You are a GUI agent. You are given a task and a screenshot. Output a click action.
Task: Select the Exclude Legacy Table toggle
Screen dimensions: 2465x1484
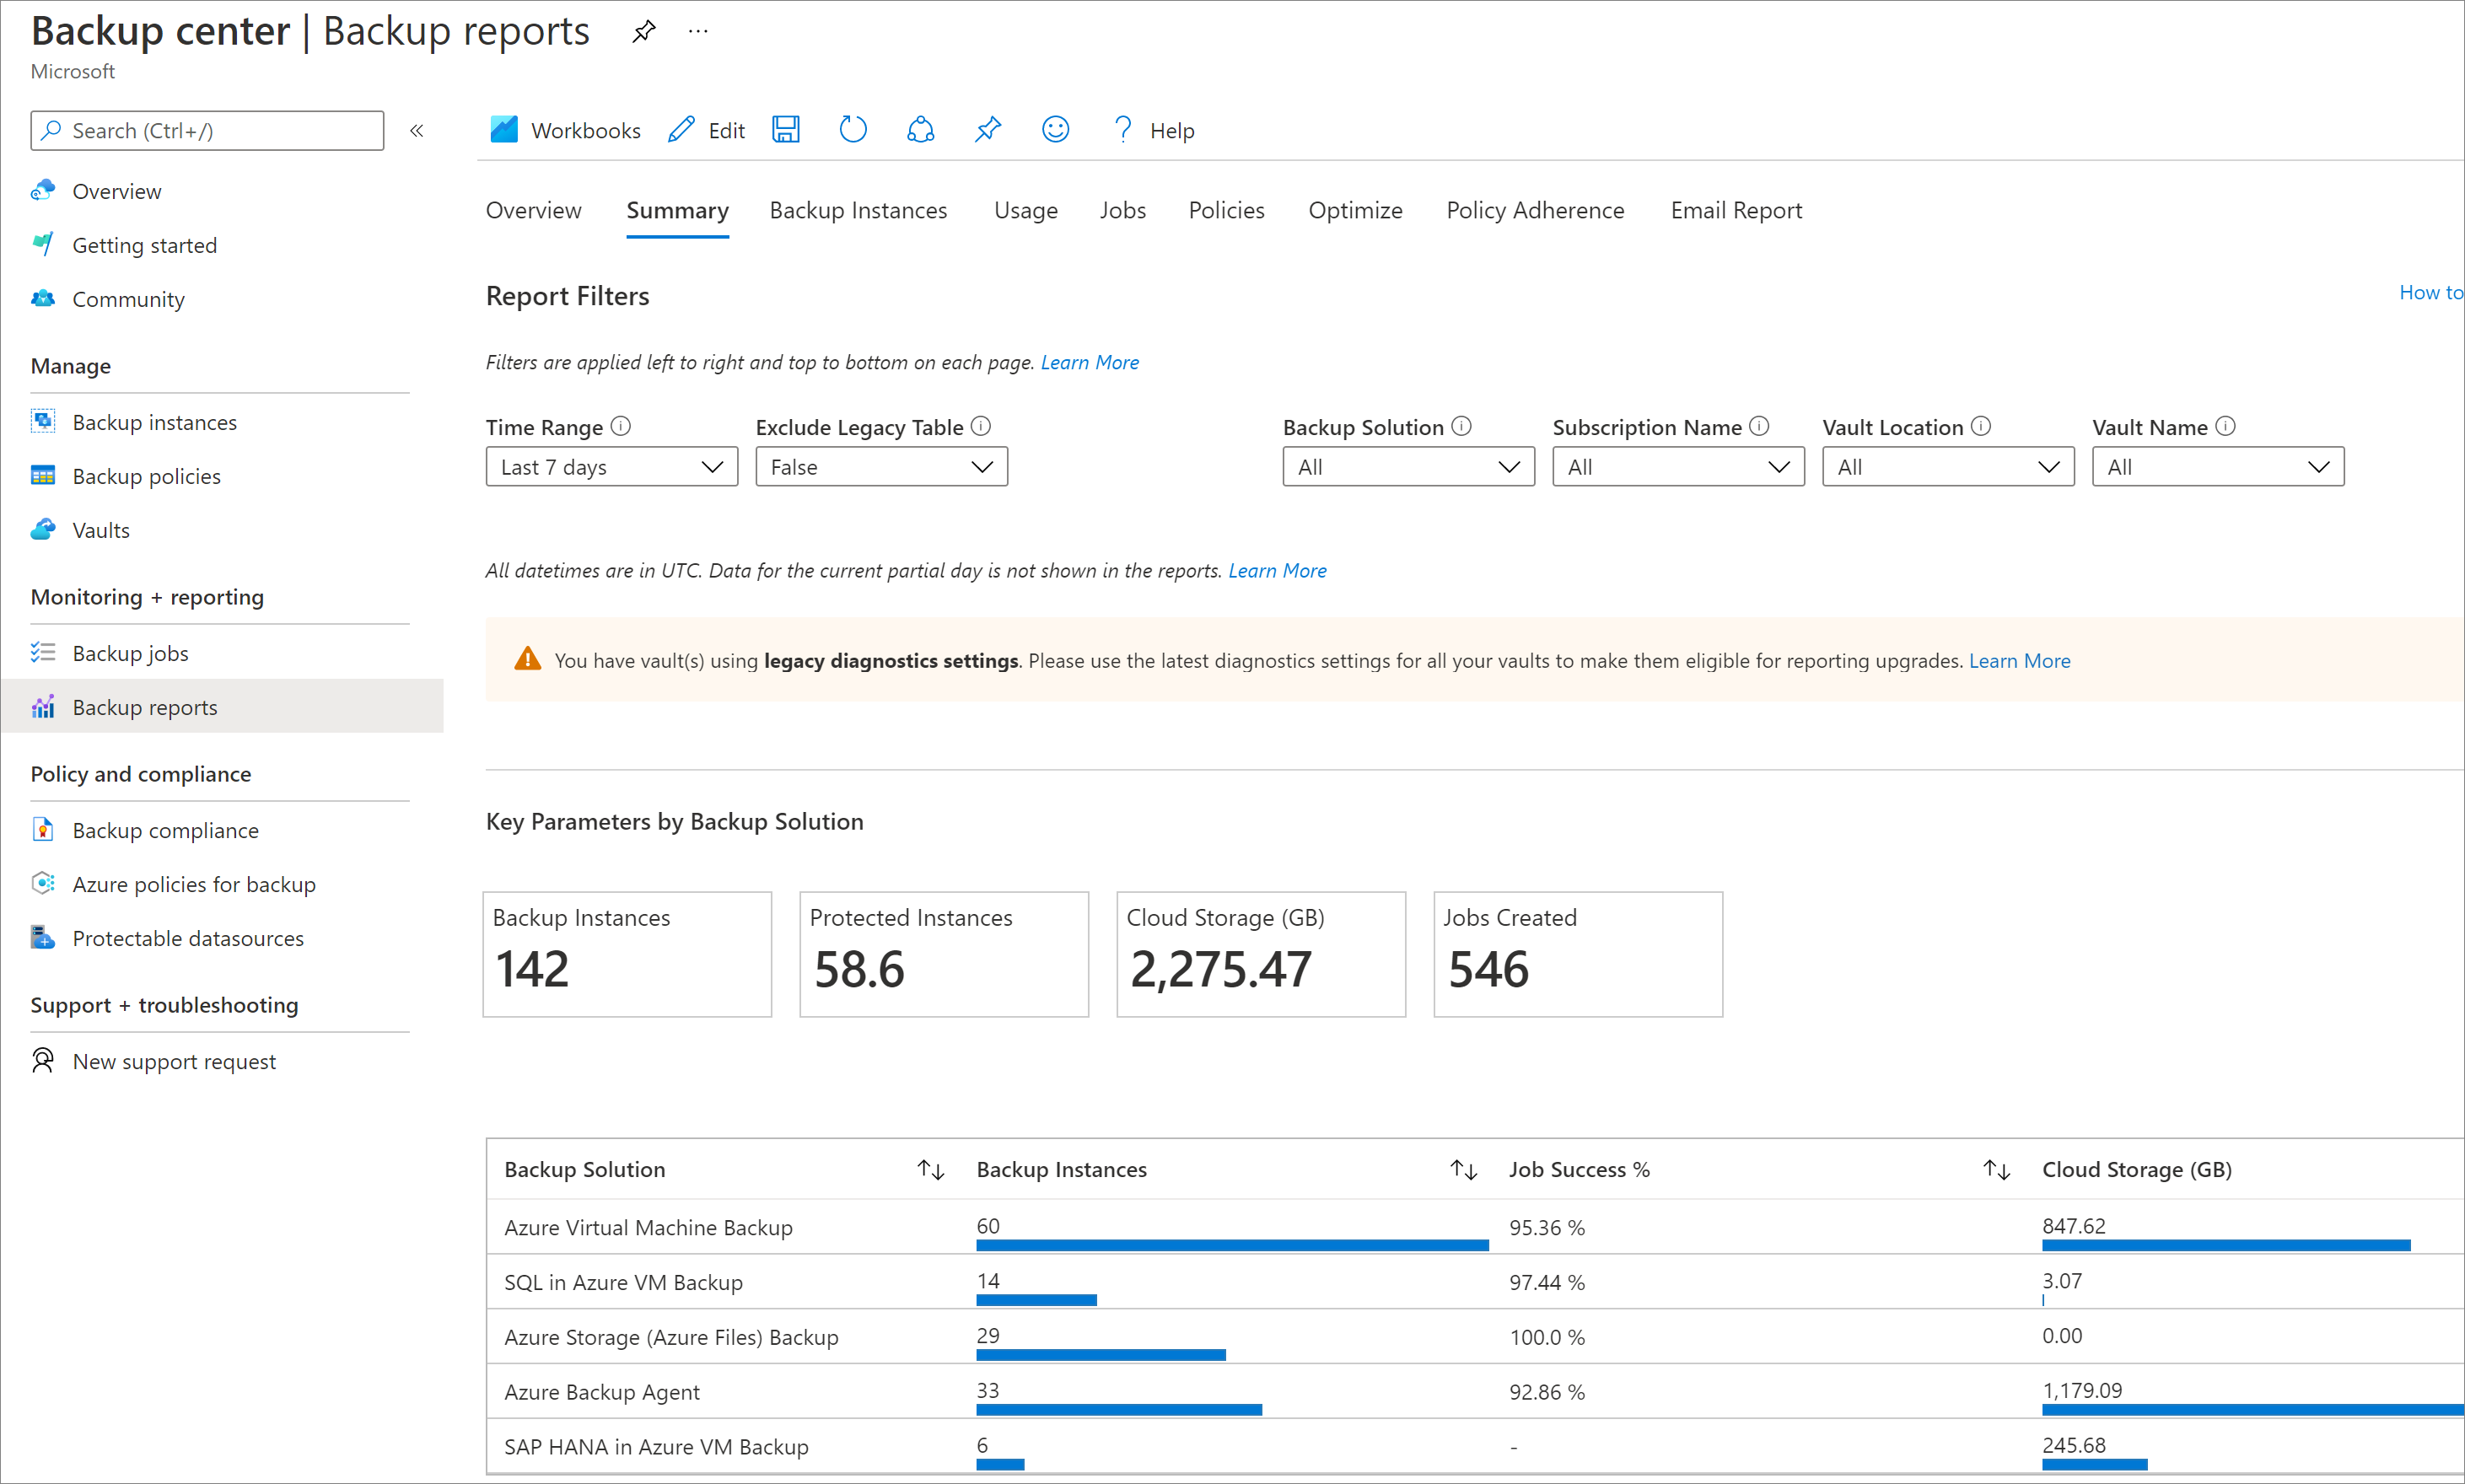(x=880, y=466)
